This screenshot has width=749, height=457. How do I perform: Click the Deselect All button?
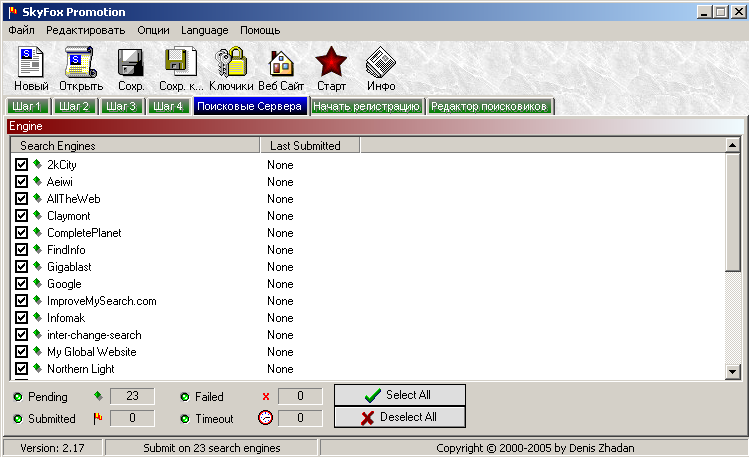(x=400, y=417)
